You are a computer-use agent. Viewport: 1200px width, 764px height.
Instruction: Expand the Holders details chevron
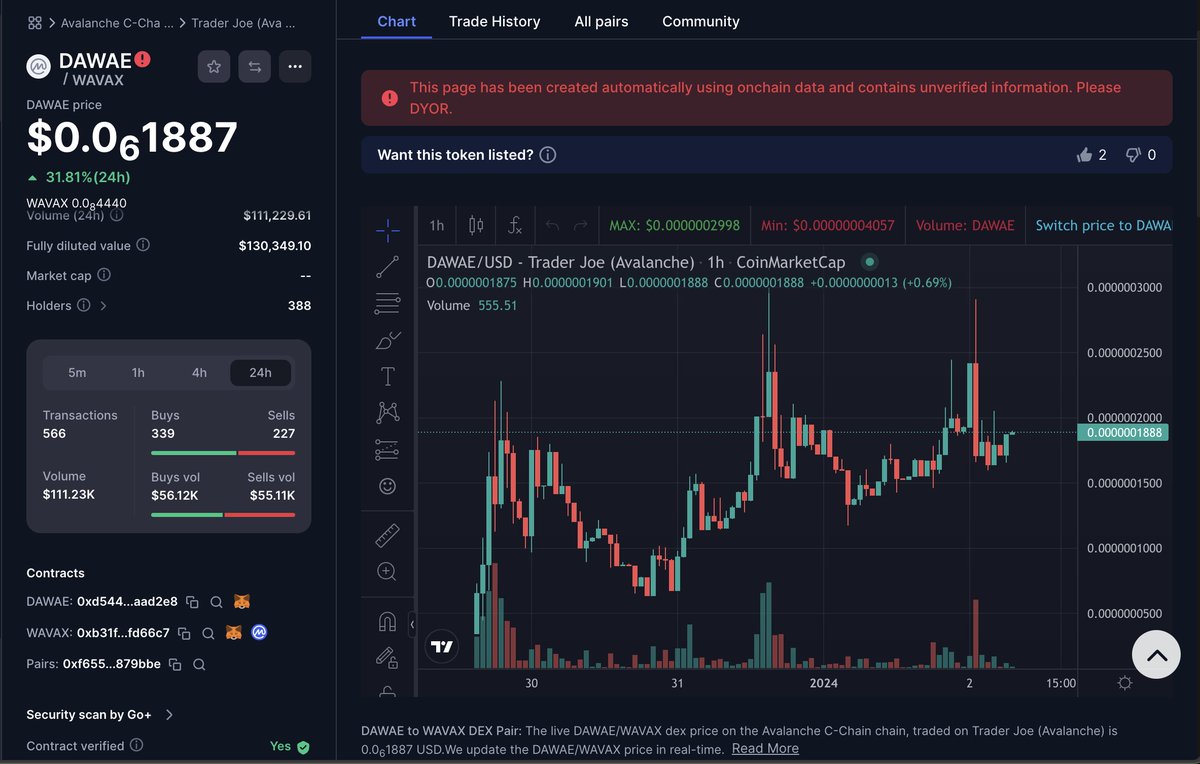tap(103, 306)
